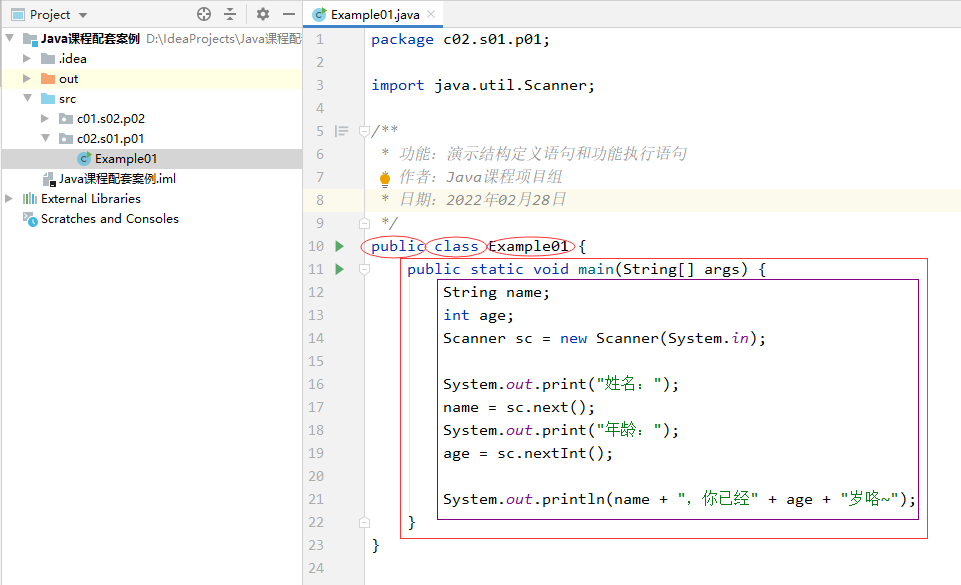Click the intention lightbulb on line 7
This screenshot has width=961, height=585.
click(x=385, y=178)
